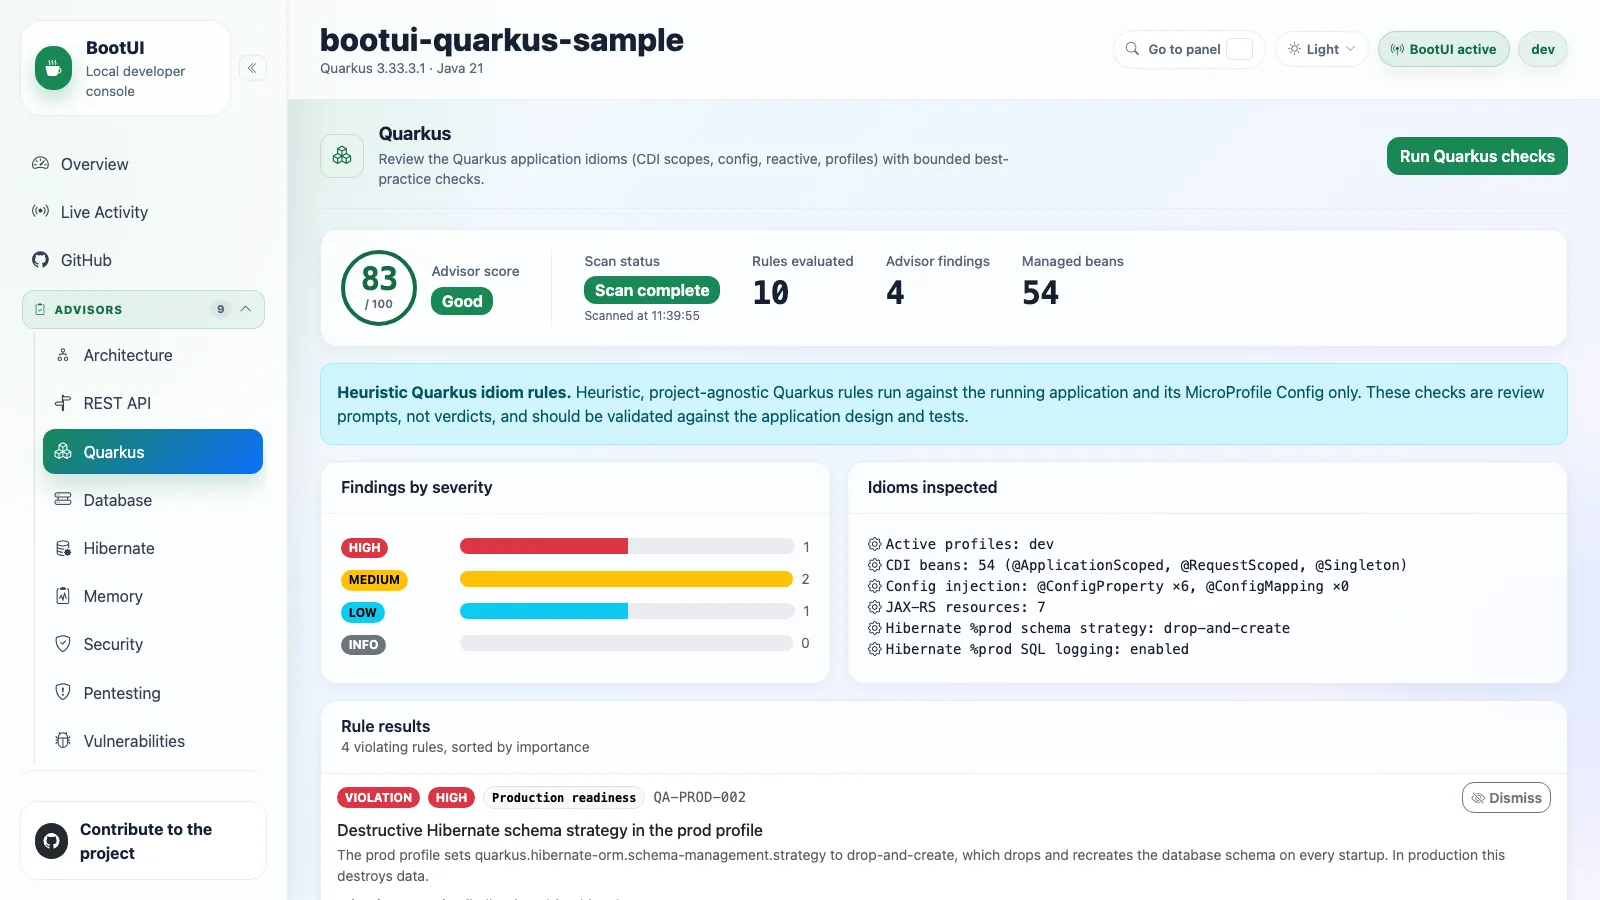Click the Hibernate database-lock icon

click(x=63, y=548)
